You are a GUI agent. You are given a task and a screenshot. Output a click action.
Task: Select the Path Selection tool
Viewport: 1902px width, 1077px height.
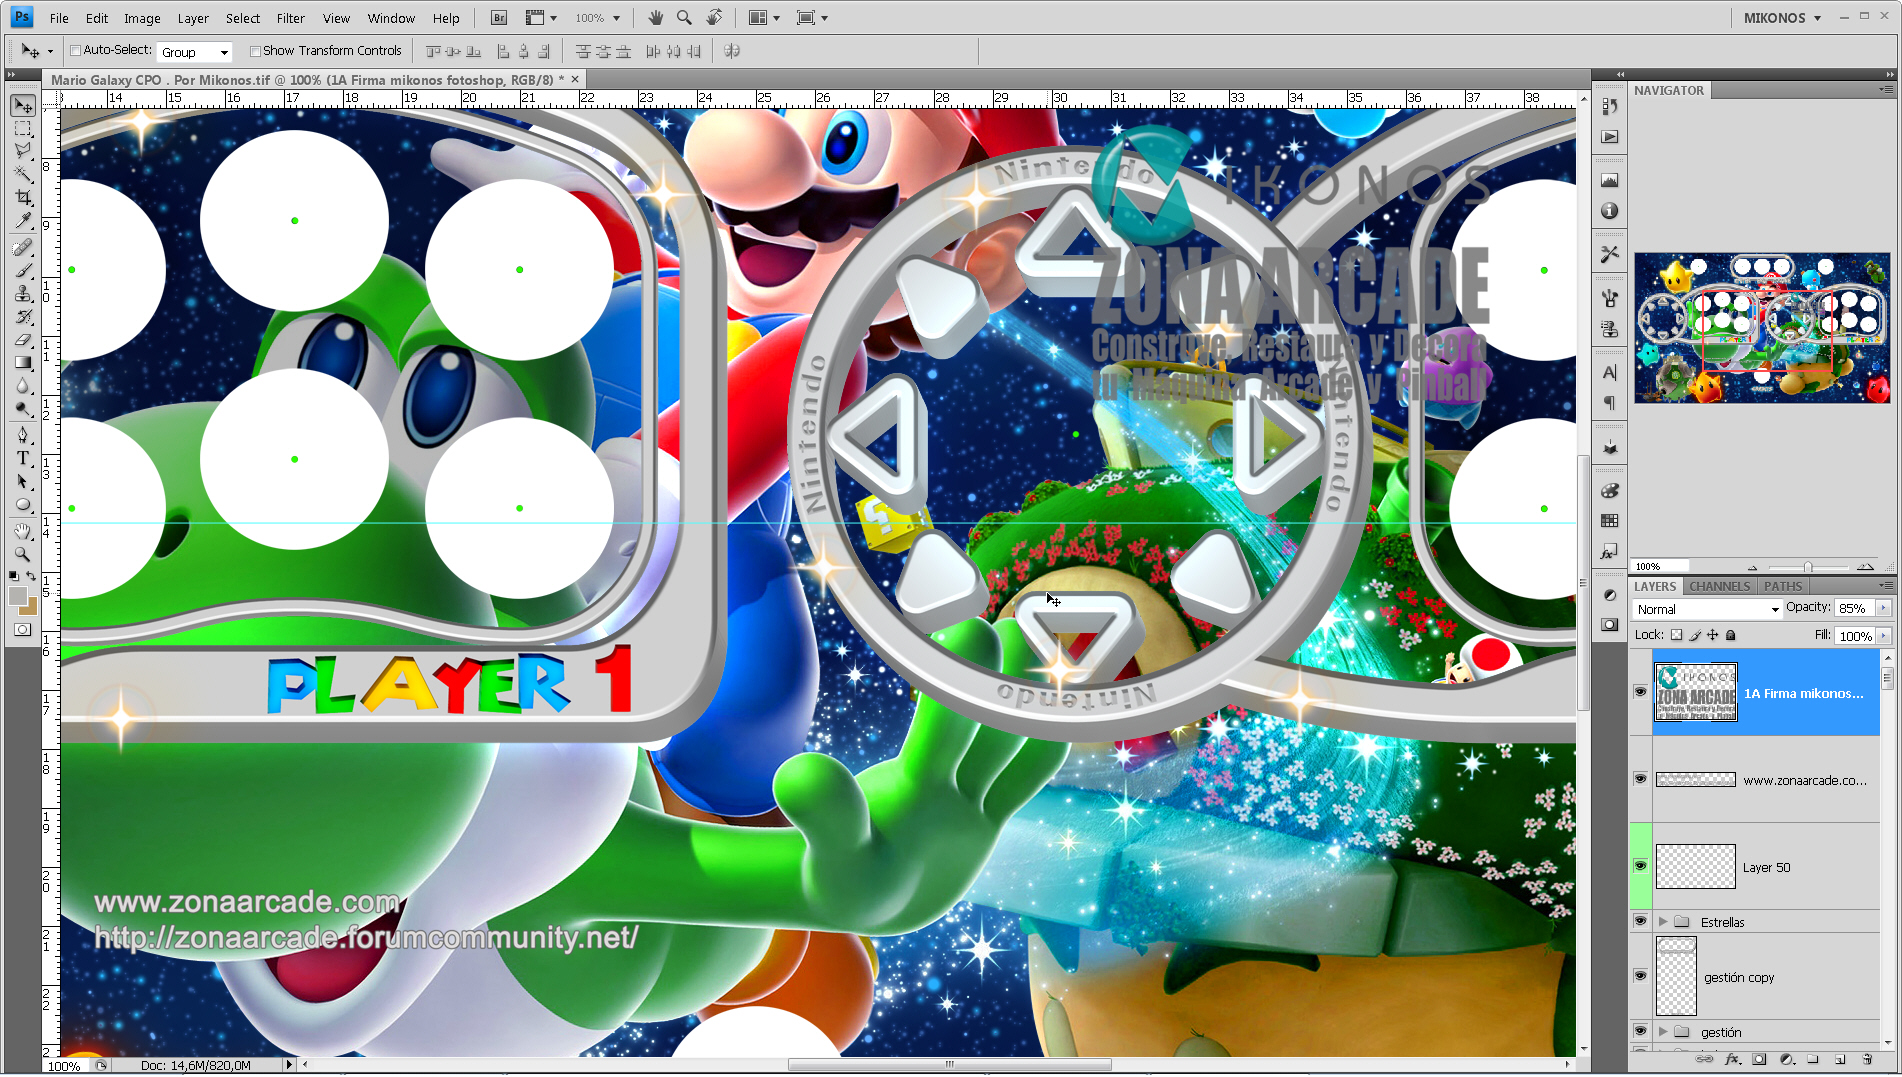[23, 481]
